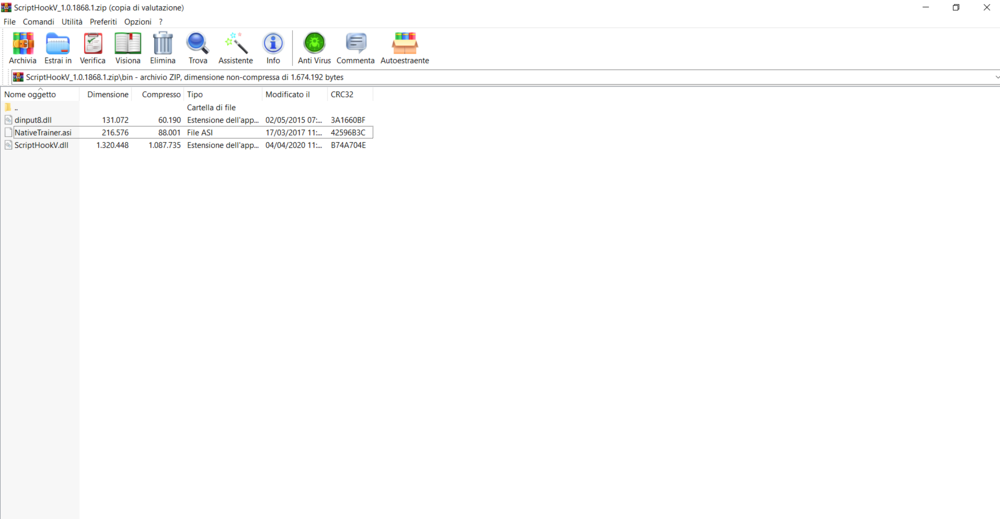Viewport: 1000px width, 519px height.
Task: Click the 60.190 compressed value
Action: click(170, 120)
